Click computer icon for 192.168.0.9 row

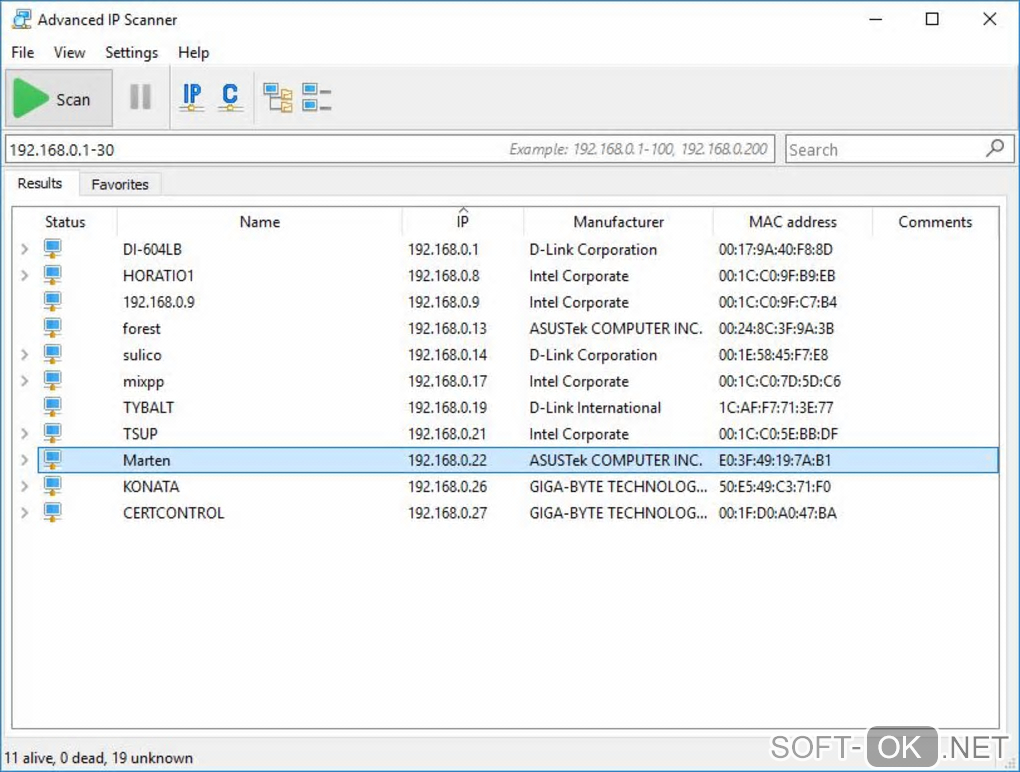53,302
